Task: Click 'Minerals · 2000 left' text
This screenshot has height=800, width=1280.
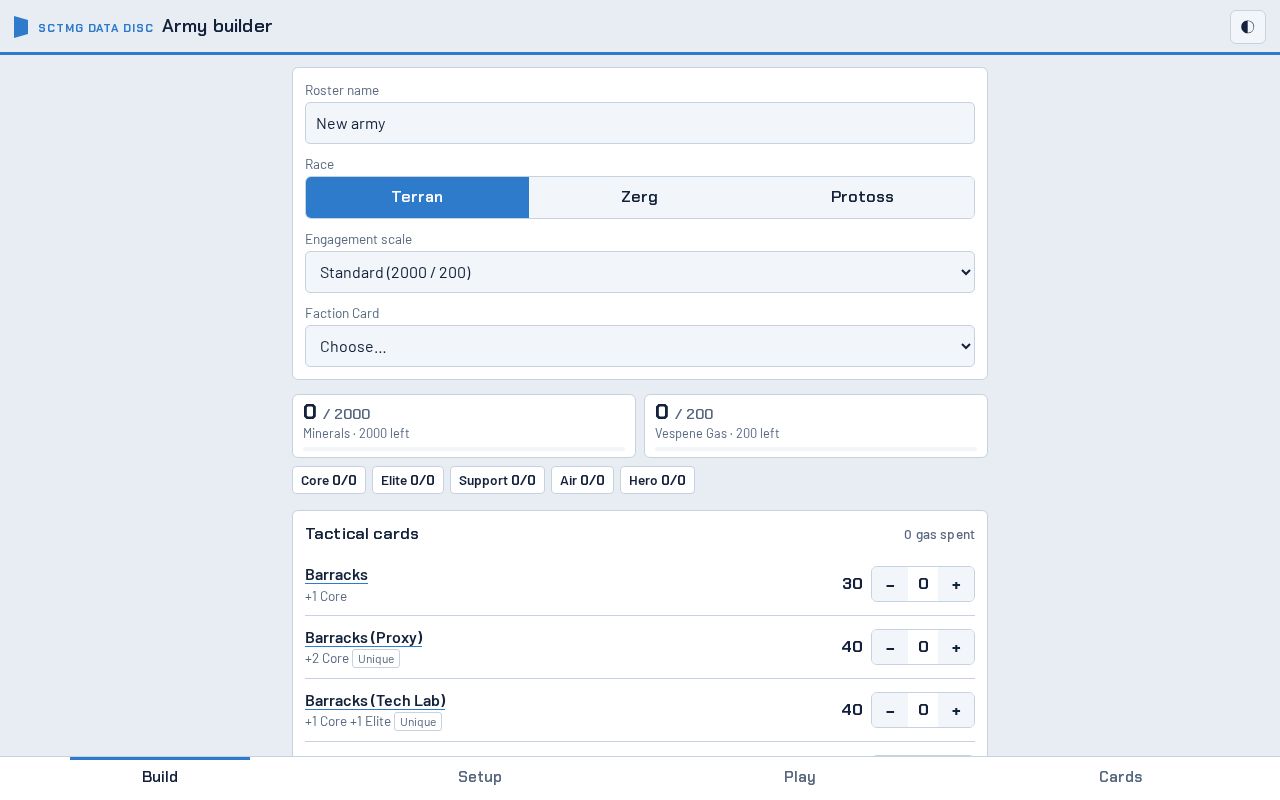Action: 356,434
